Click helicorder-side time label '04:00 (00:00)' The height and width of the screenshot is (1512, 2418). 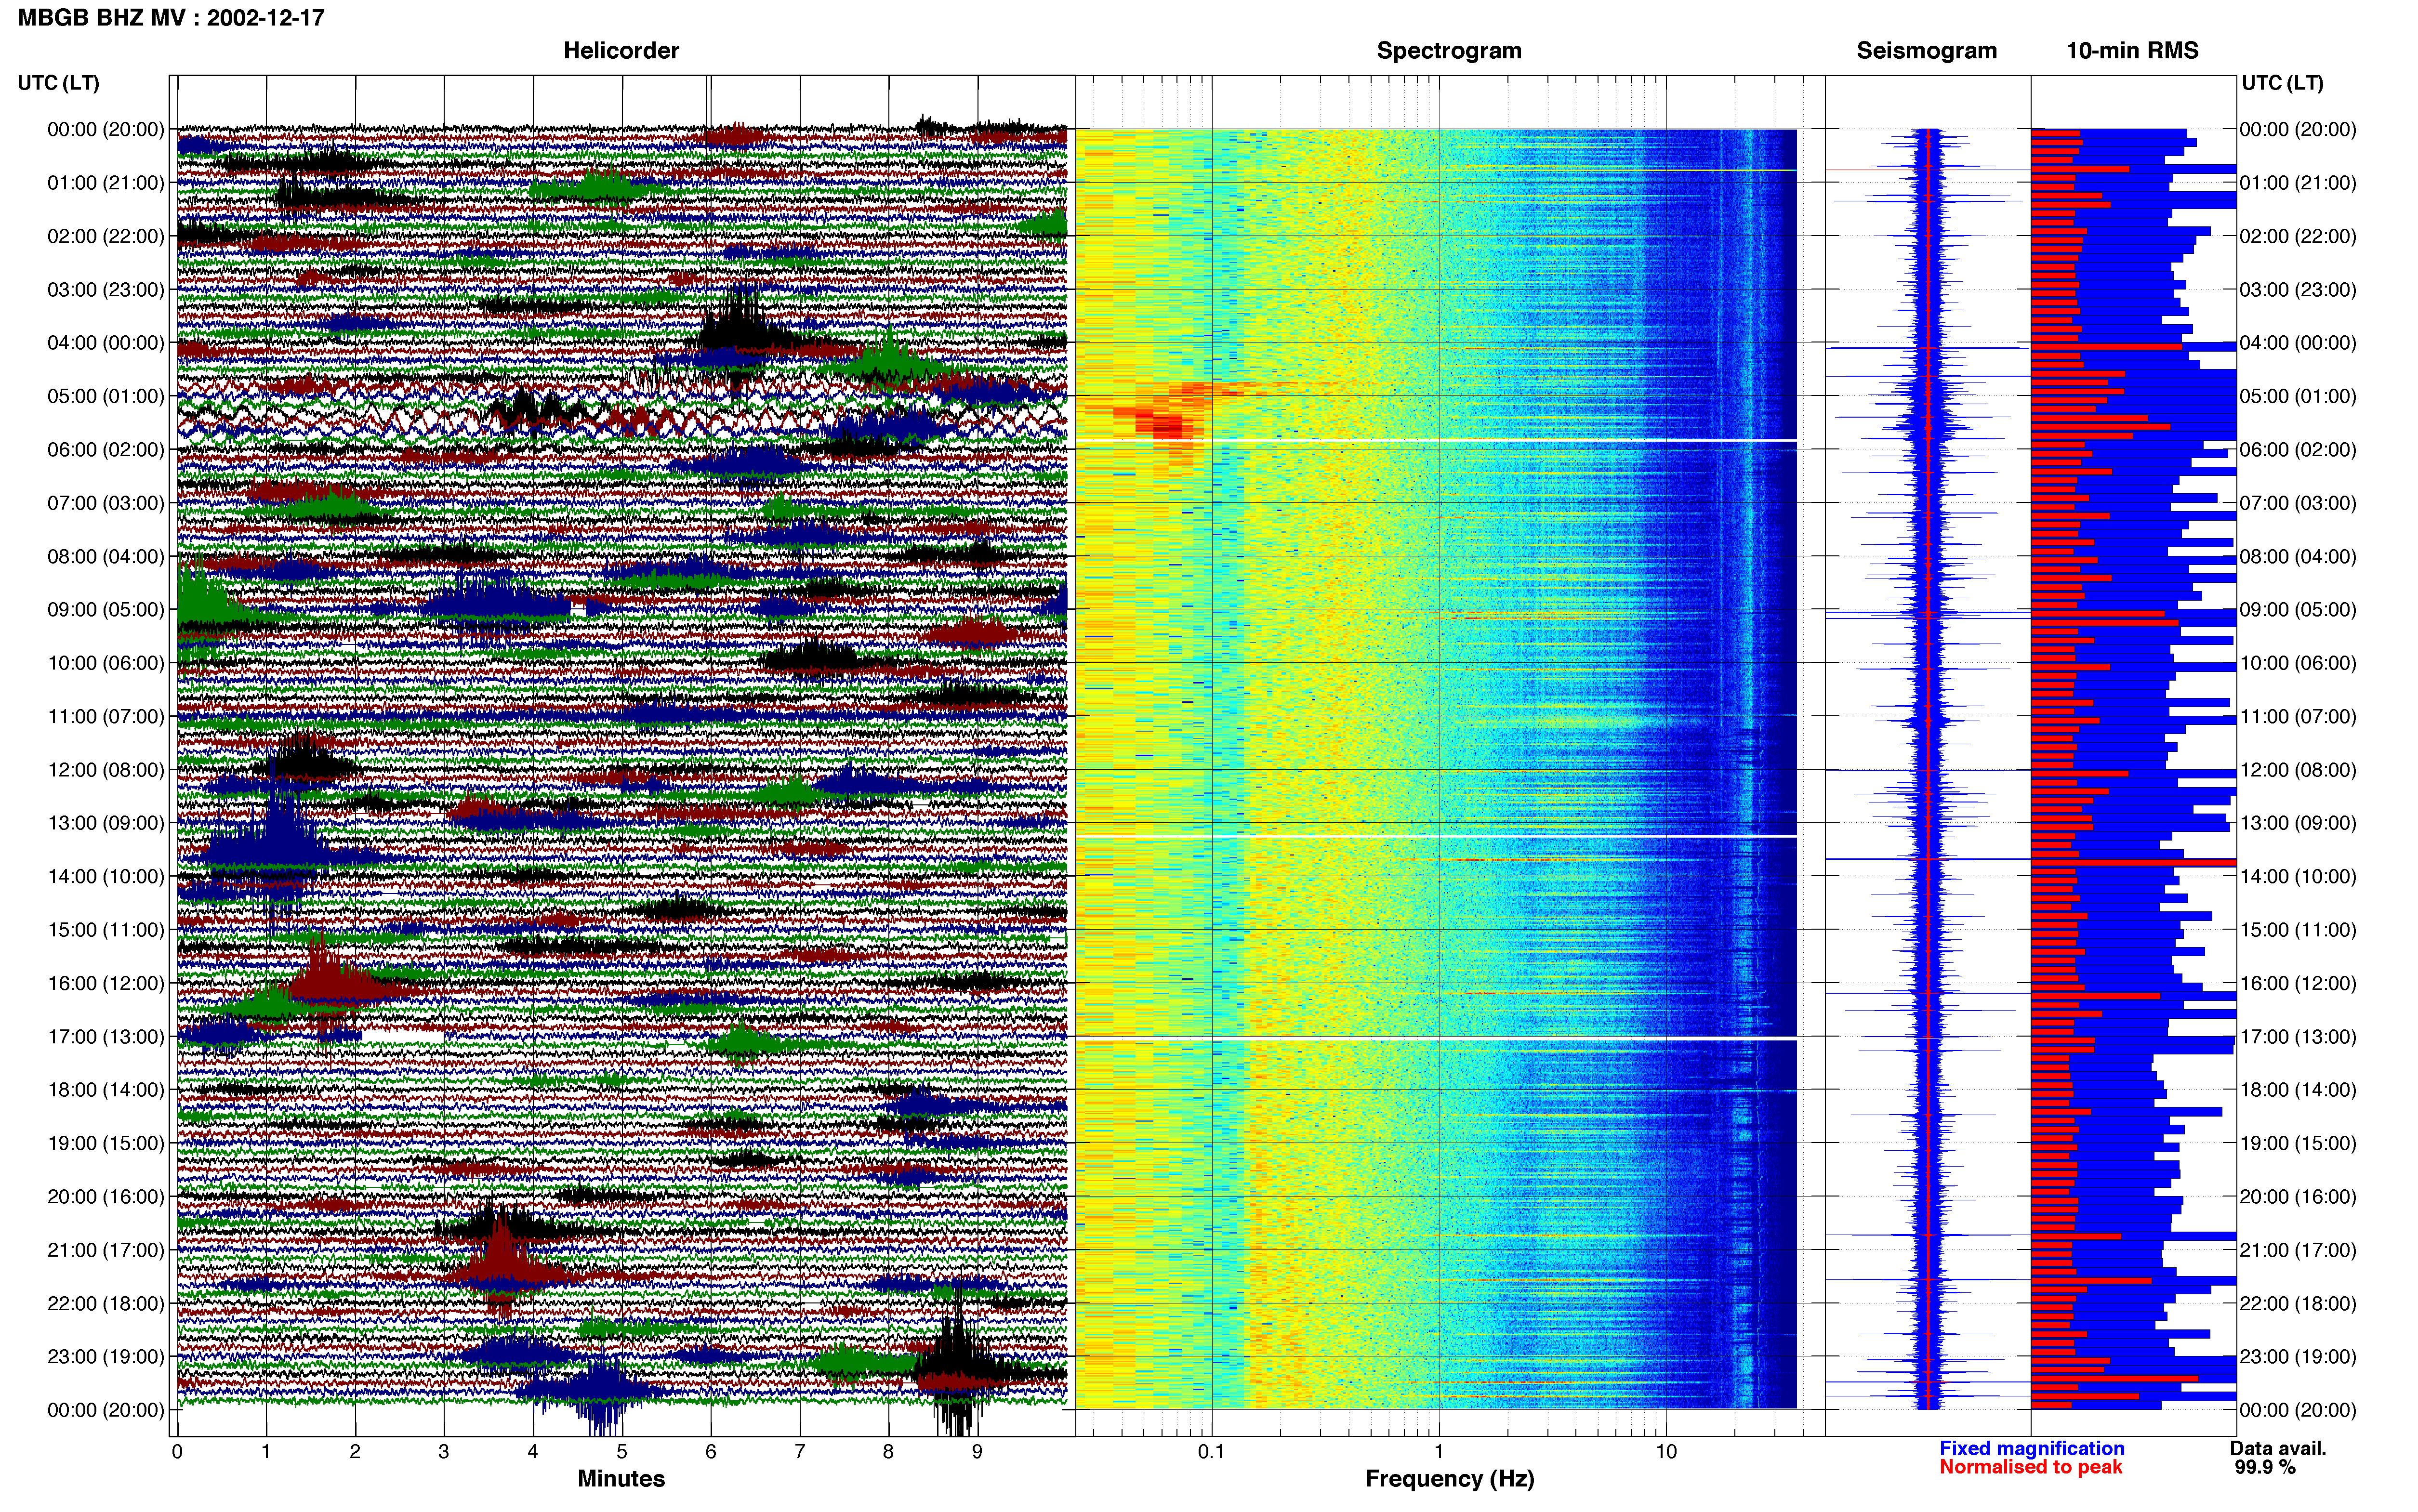pyautogui.click(x=106, y=343)
